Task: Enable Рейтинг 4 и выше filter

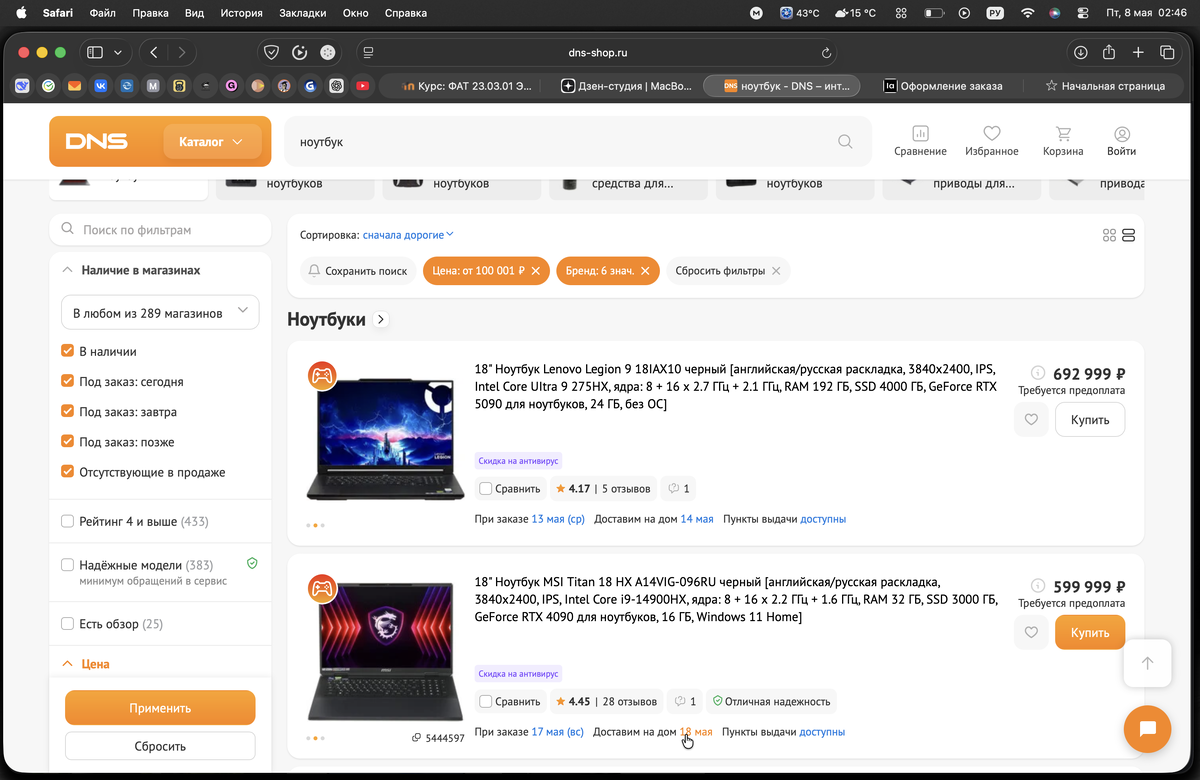Action: click(x=68, y=521)
